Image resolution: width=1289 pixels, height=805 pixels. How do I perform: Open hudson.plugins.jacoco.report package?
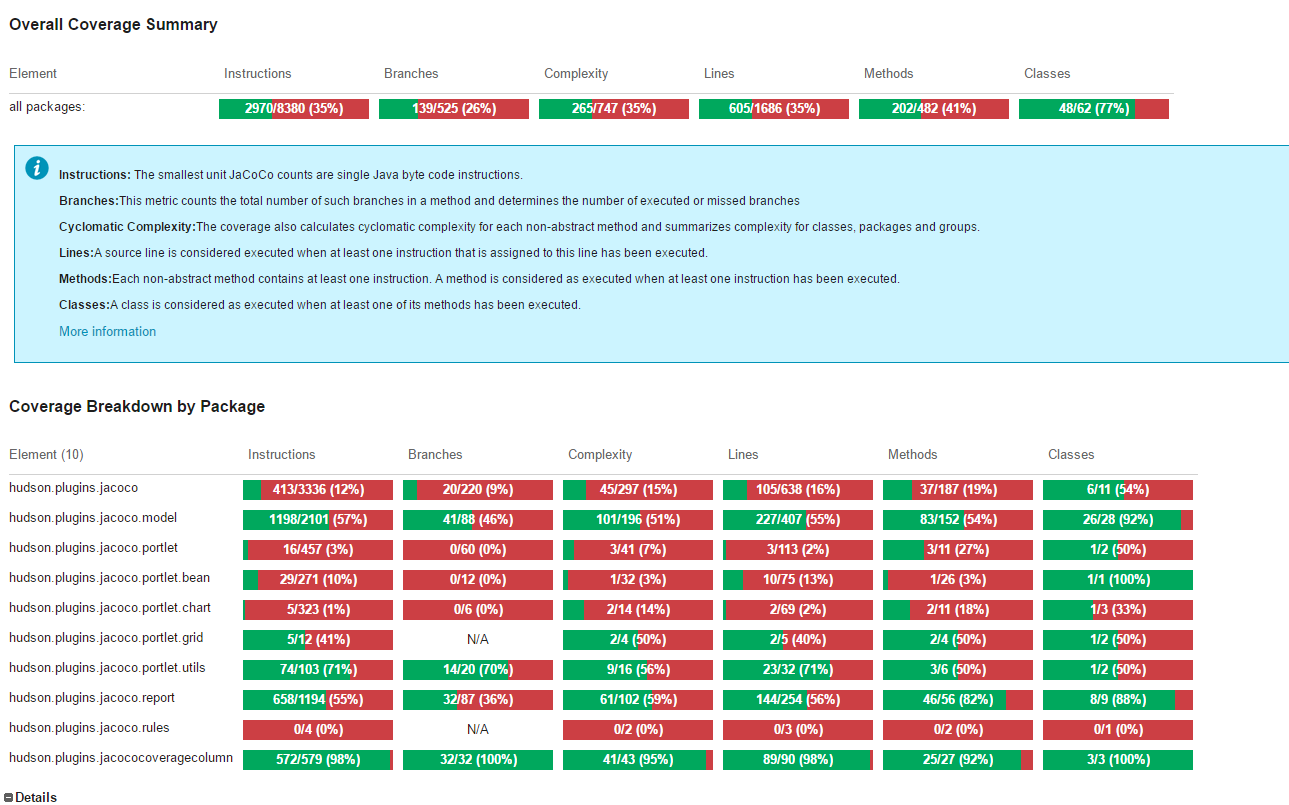pos(92,698)
